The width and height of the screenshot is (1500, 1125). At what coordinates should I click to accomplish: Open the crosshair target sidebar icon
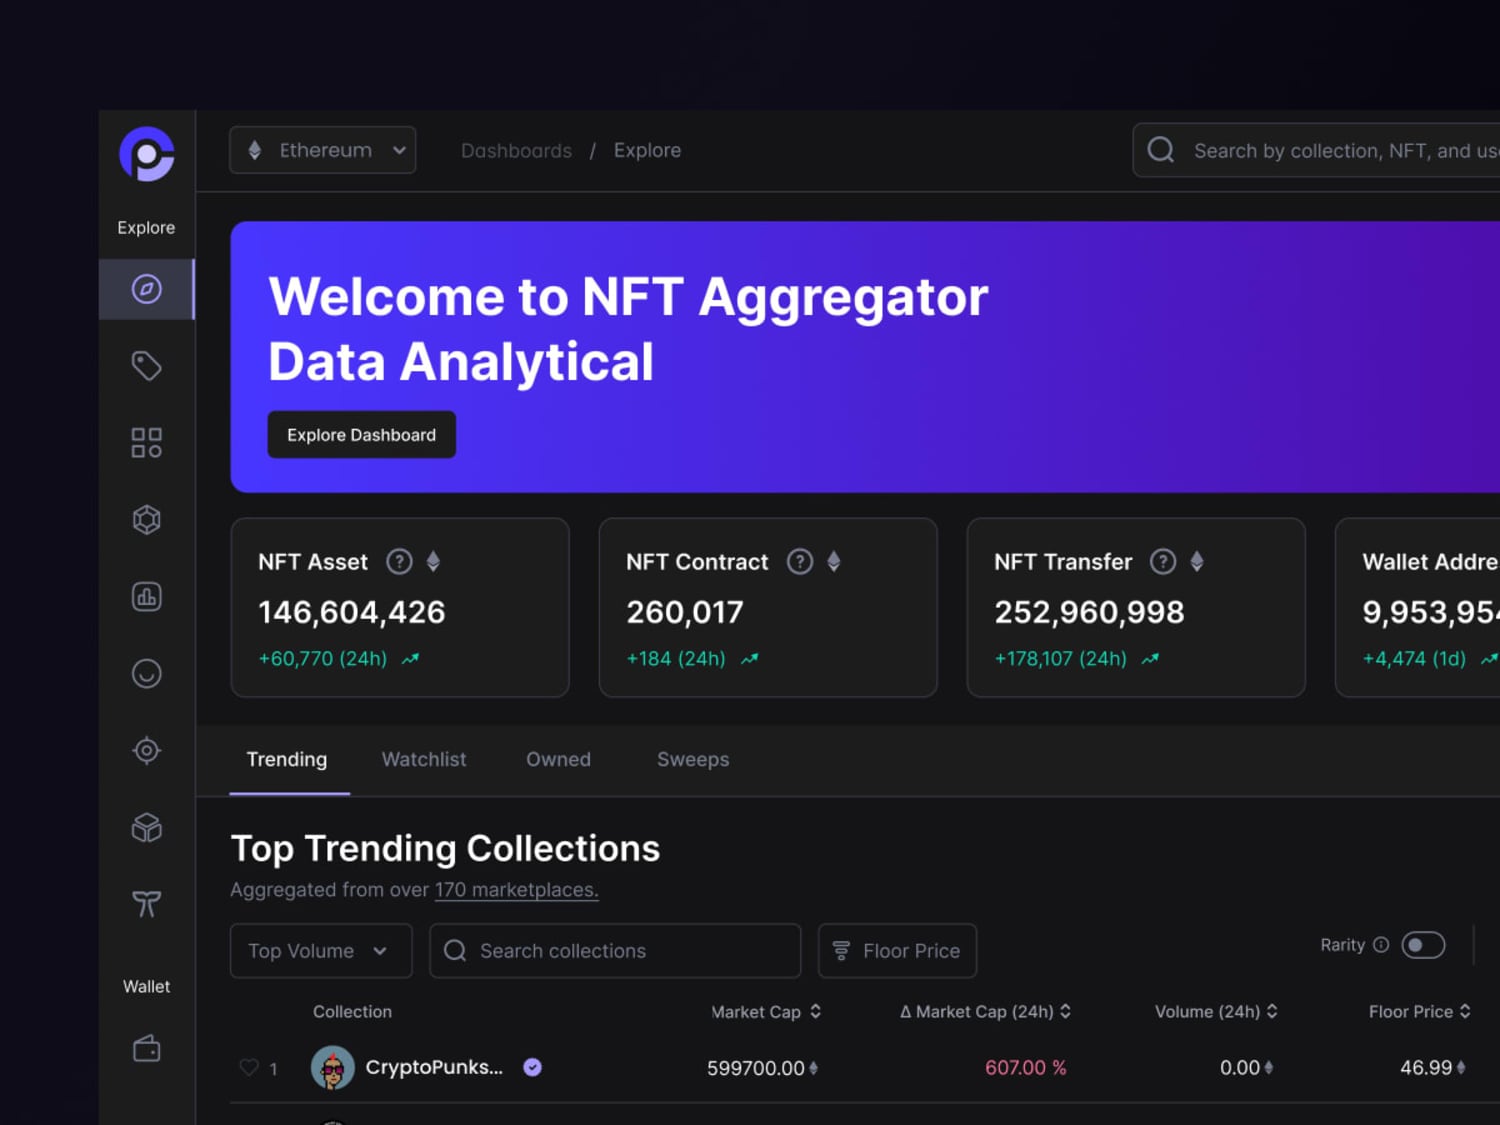[x=147, y=750]
